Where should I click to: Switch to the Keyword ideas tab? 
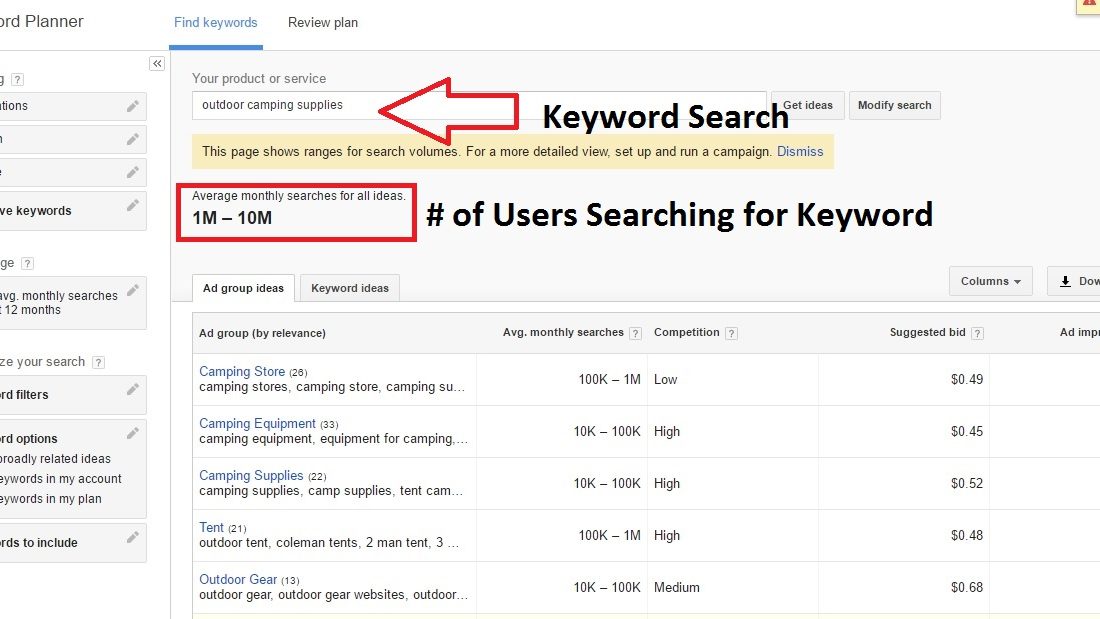click(350, 288)
